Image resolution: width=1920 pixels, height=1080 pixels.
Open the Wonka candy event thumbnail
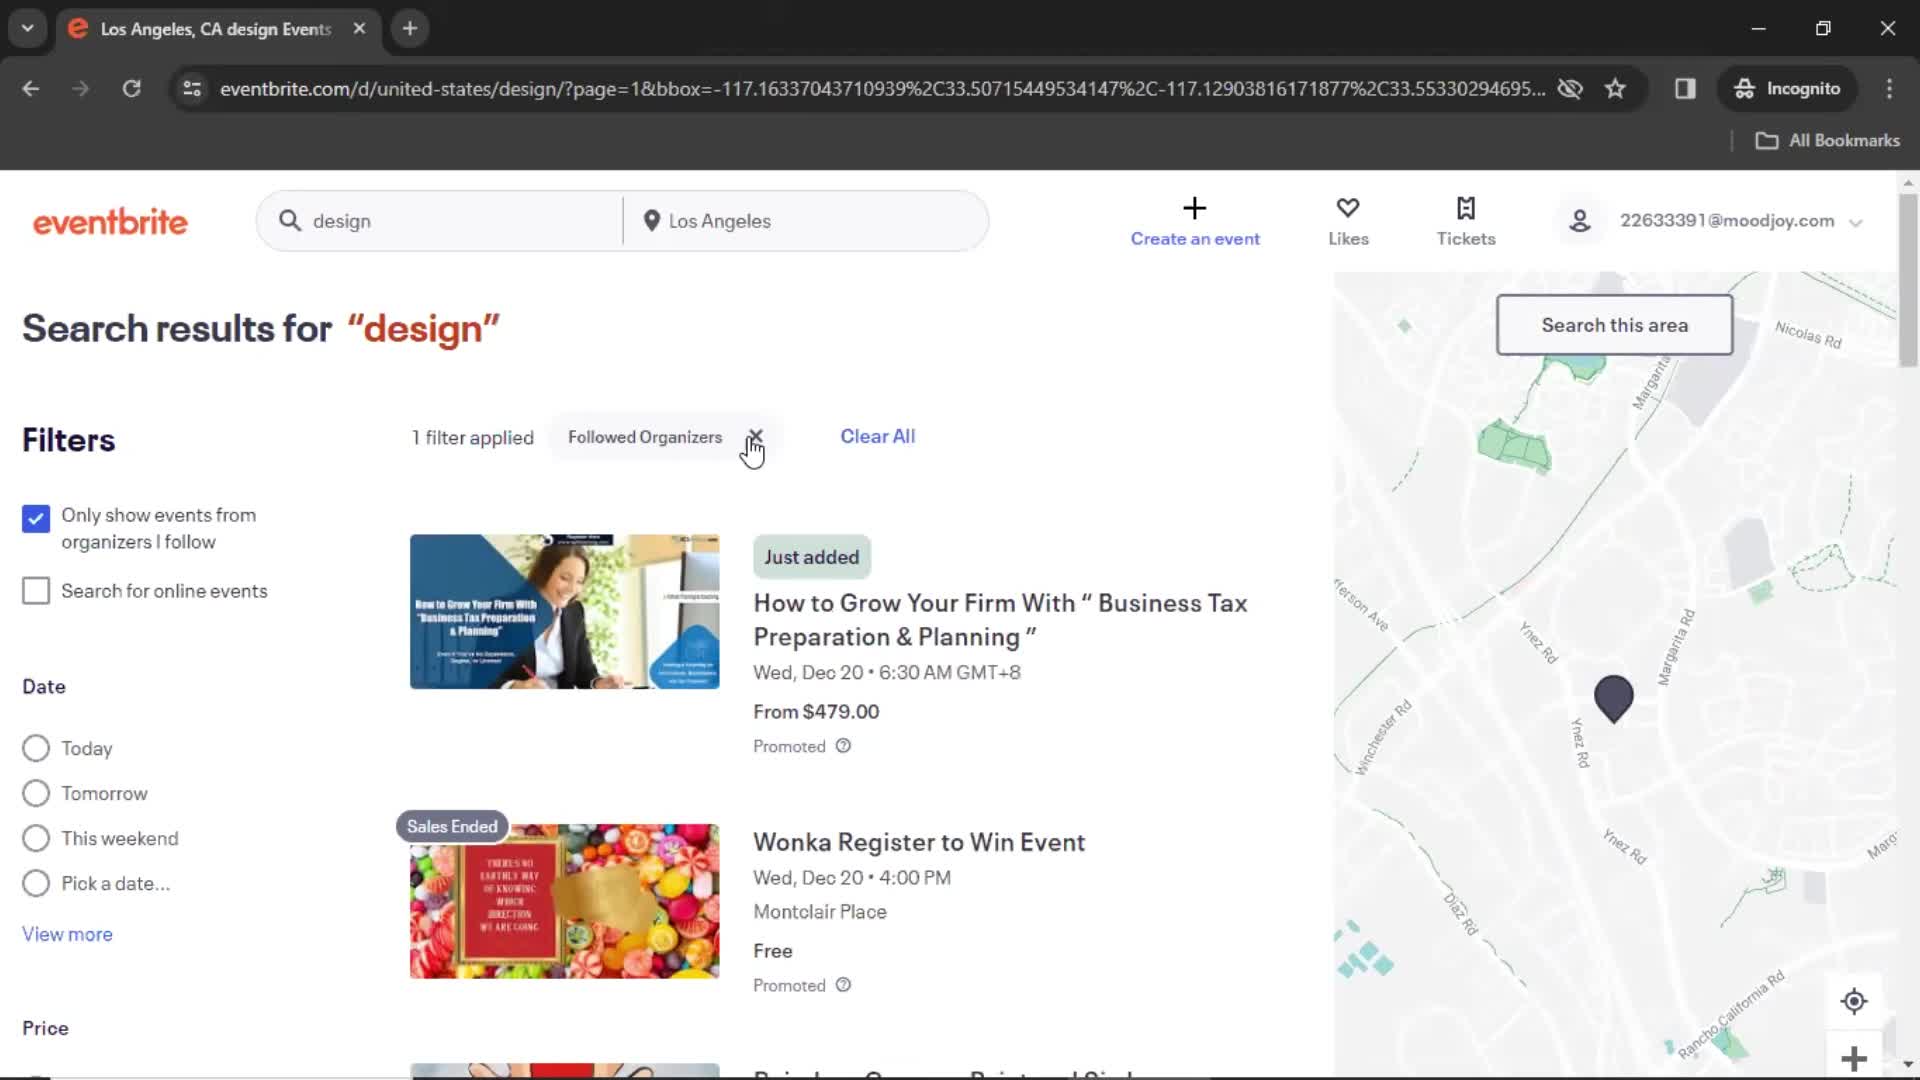(x=564, y=901)
